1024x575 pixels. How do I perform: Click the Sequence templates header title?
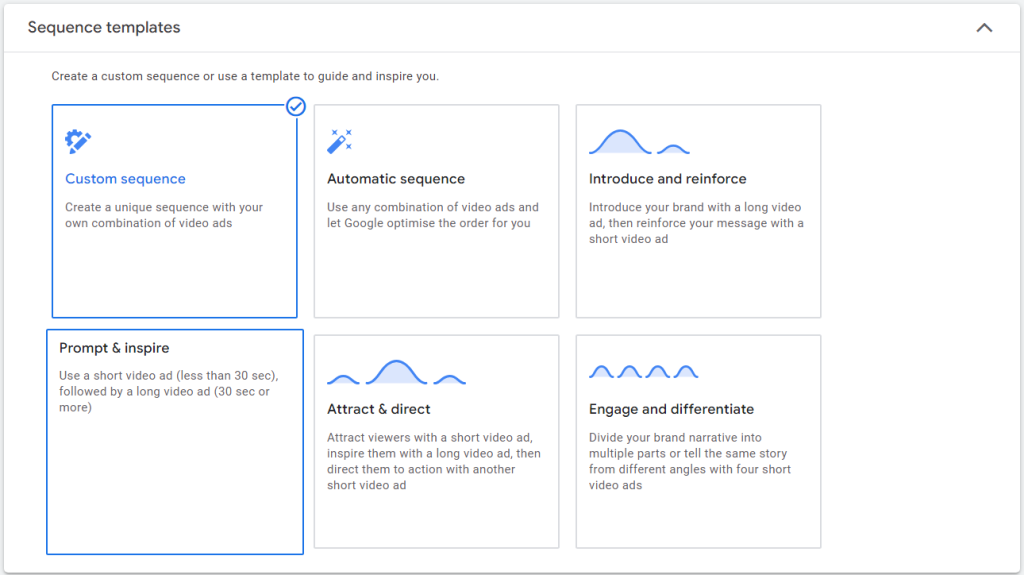coord(104,27)
